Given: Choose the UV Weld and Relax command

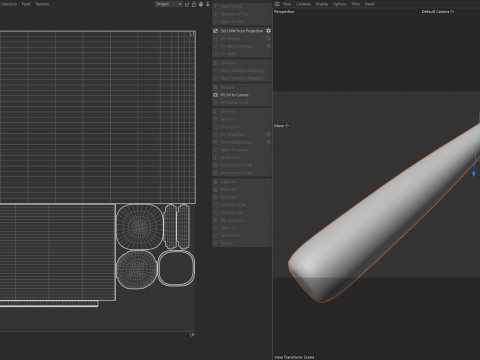Looking at the screenshot, I should point(242,46).
